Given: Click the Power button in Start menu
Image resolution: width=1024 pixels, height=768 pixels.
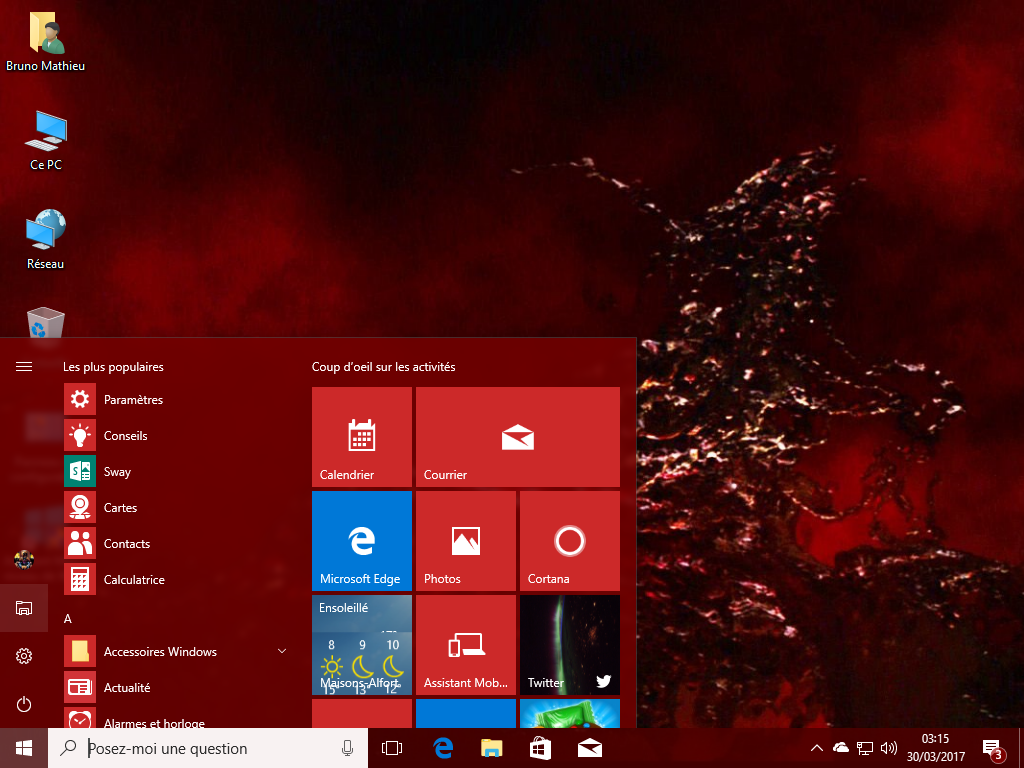Looking at the screenshot, I should pyautogui.click(x=24, y=704).
